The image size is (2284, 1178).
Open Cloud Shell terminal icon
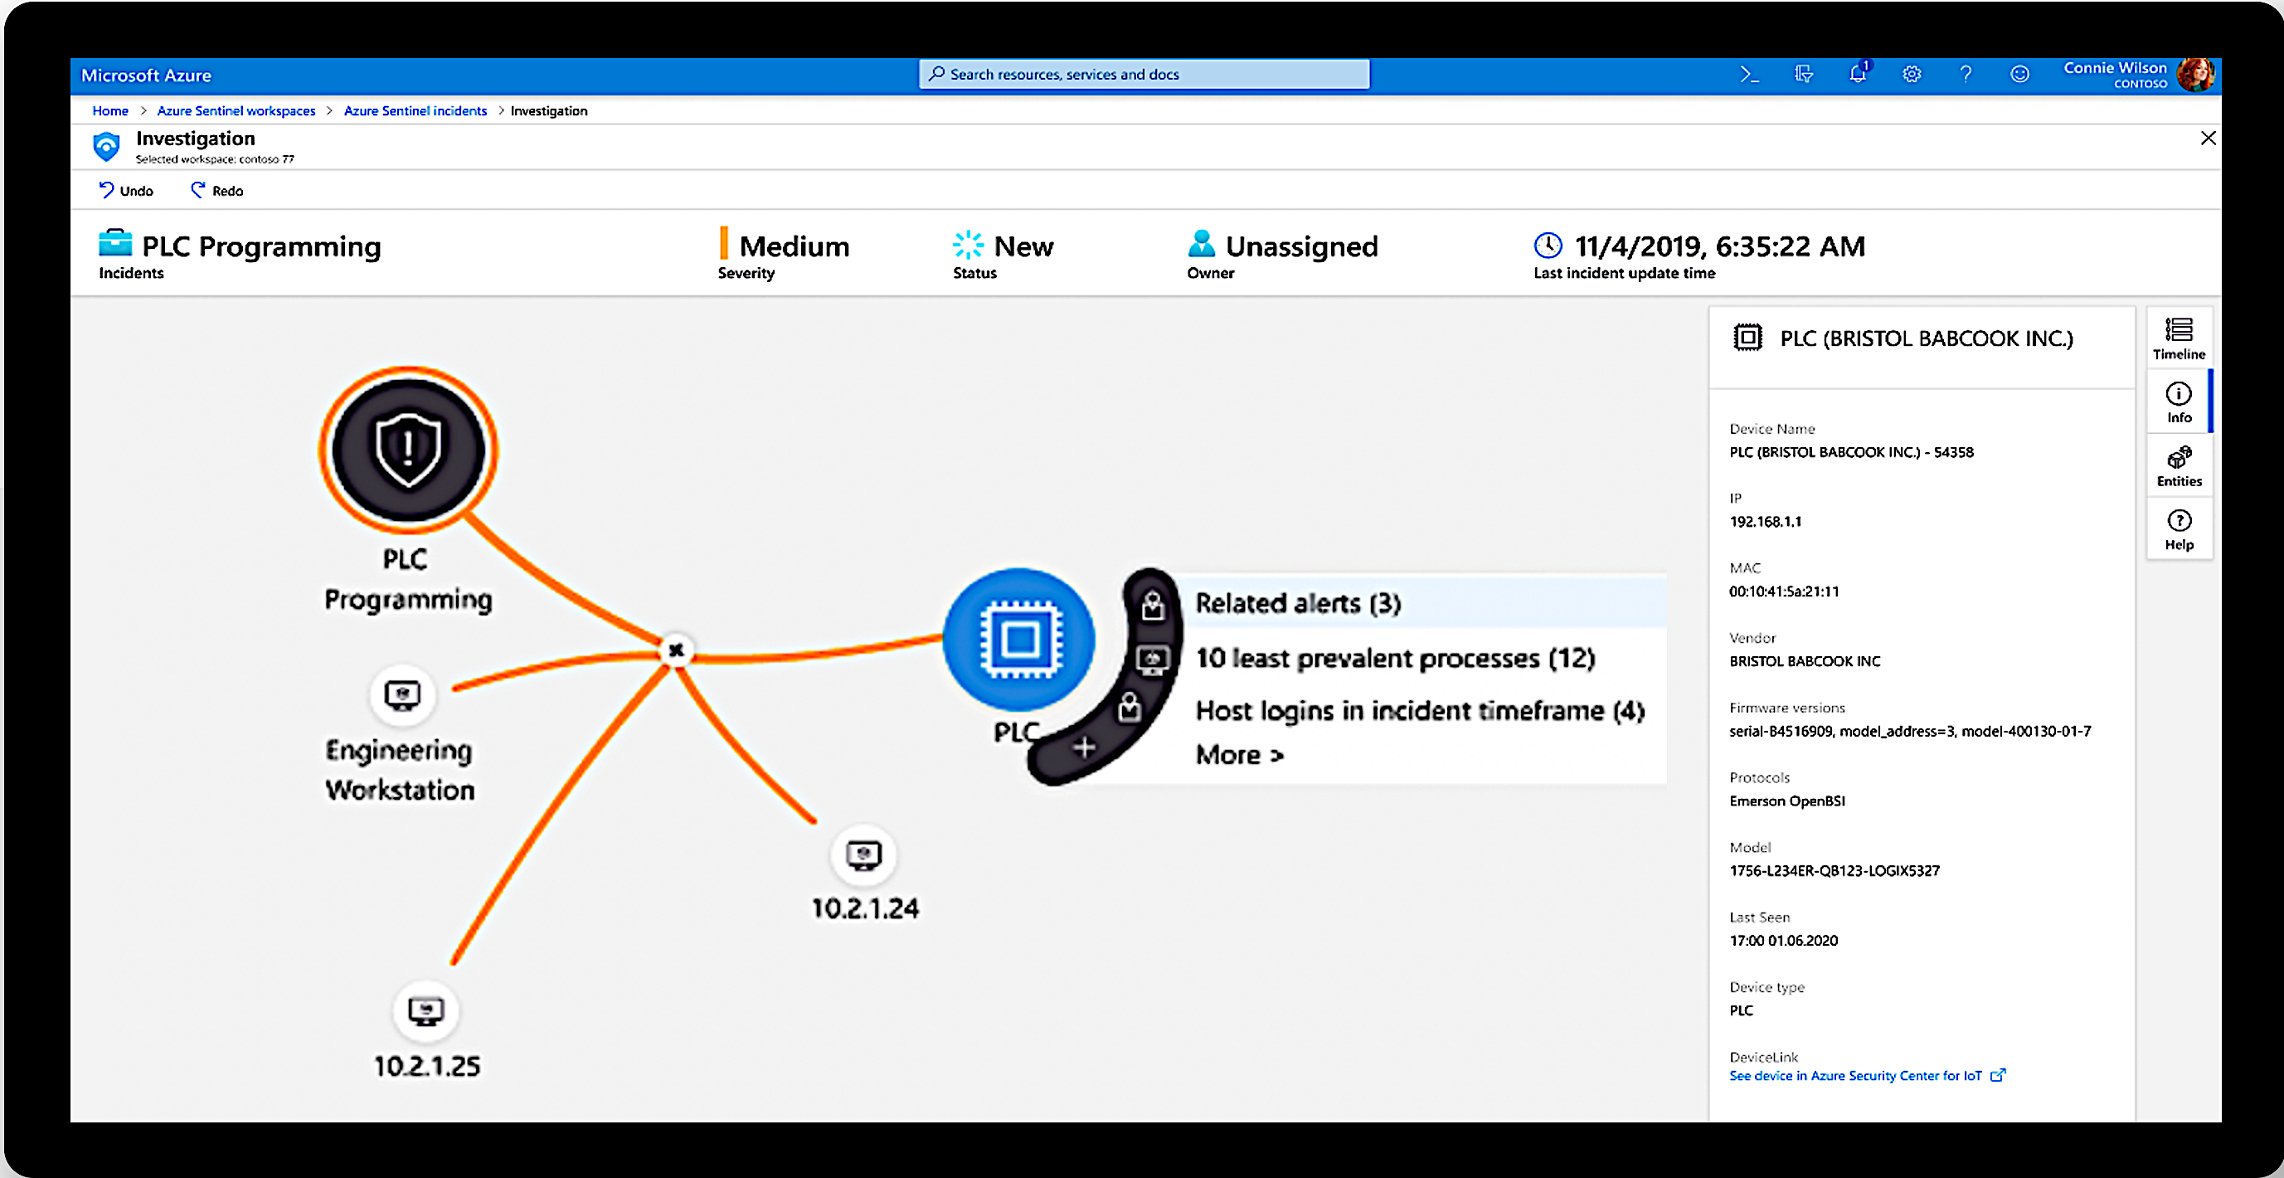1749,75
